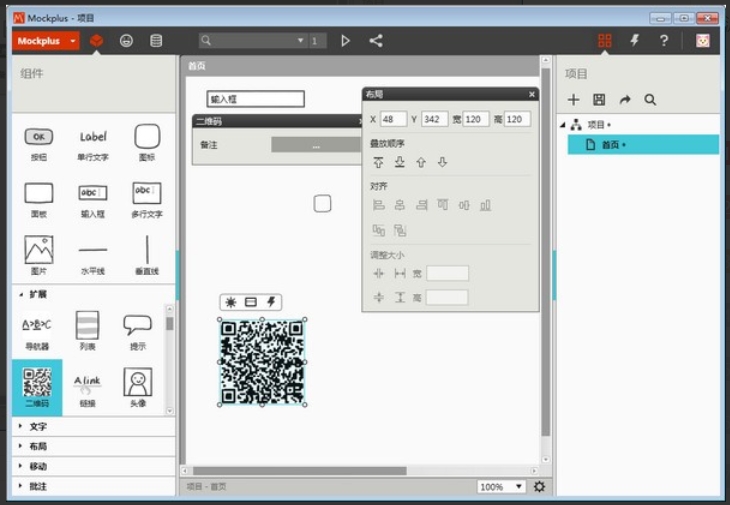
Task: Select the 首页 page in project tree
Action: tap(612, 145)
